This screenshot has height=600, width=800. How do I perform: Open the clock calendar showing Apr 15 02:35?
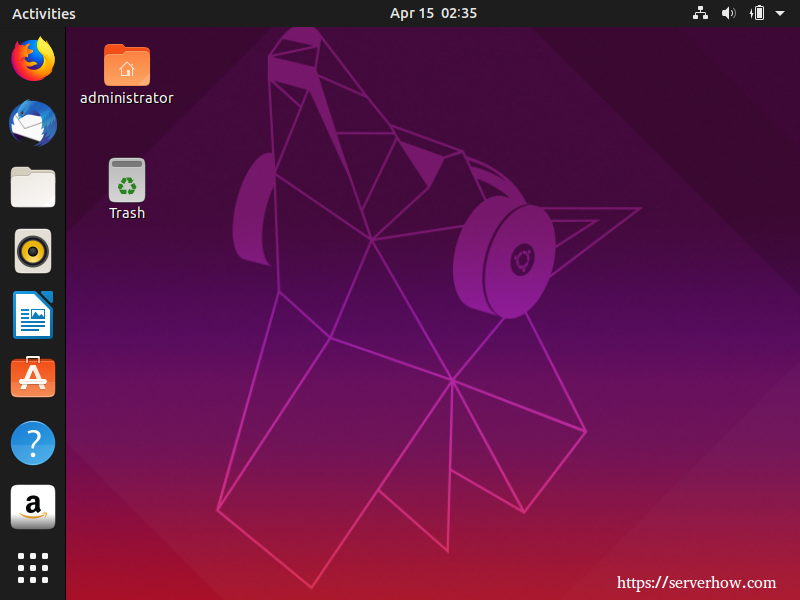[x=433, y=13]
